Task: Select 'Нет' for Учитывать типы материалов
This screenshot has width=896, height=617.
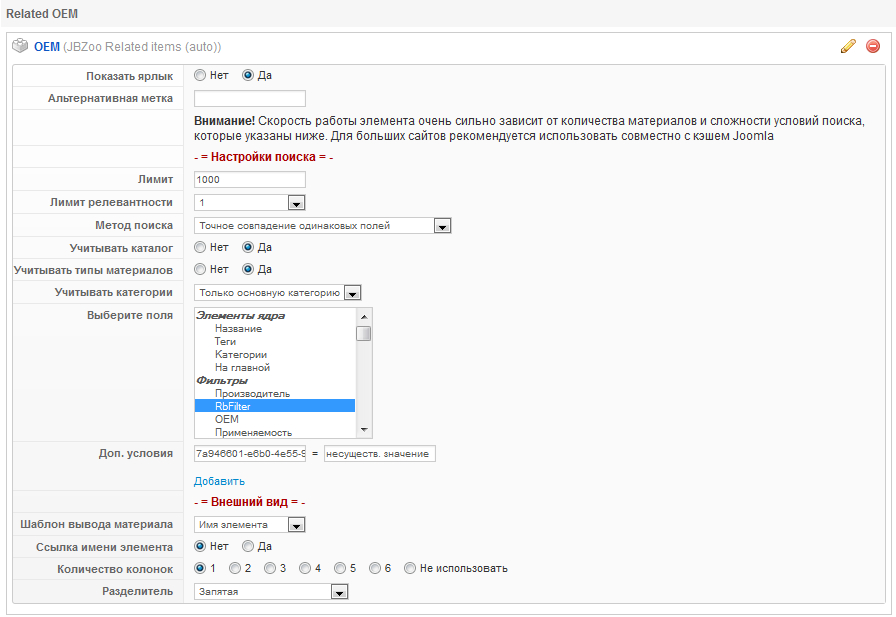Action: click(200, 269)
